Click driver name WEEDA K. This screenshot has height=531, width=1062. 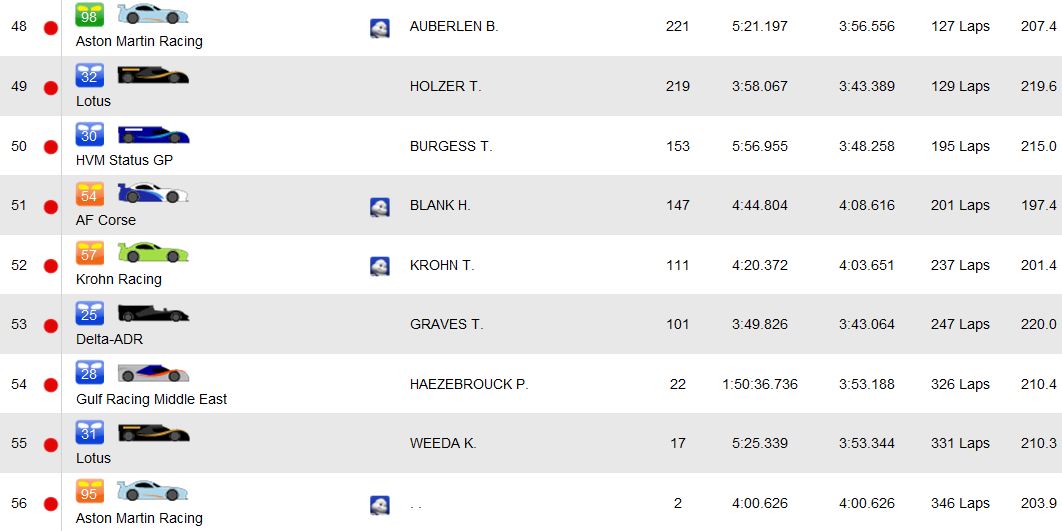pos(443,443)
